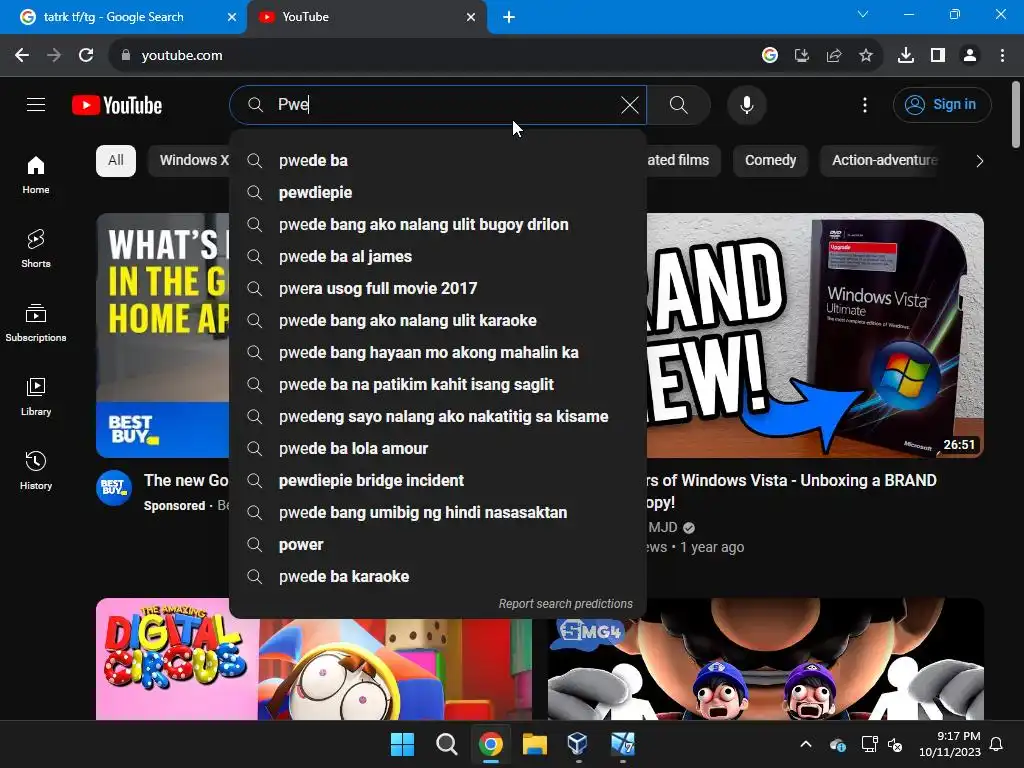Screen dimensions: 1024x768
Task: Open YouTube settings three-dot menu
Action: 865,104
